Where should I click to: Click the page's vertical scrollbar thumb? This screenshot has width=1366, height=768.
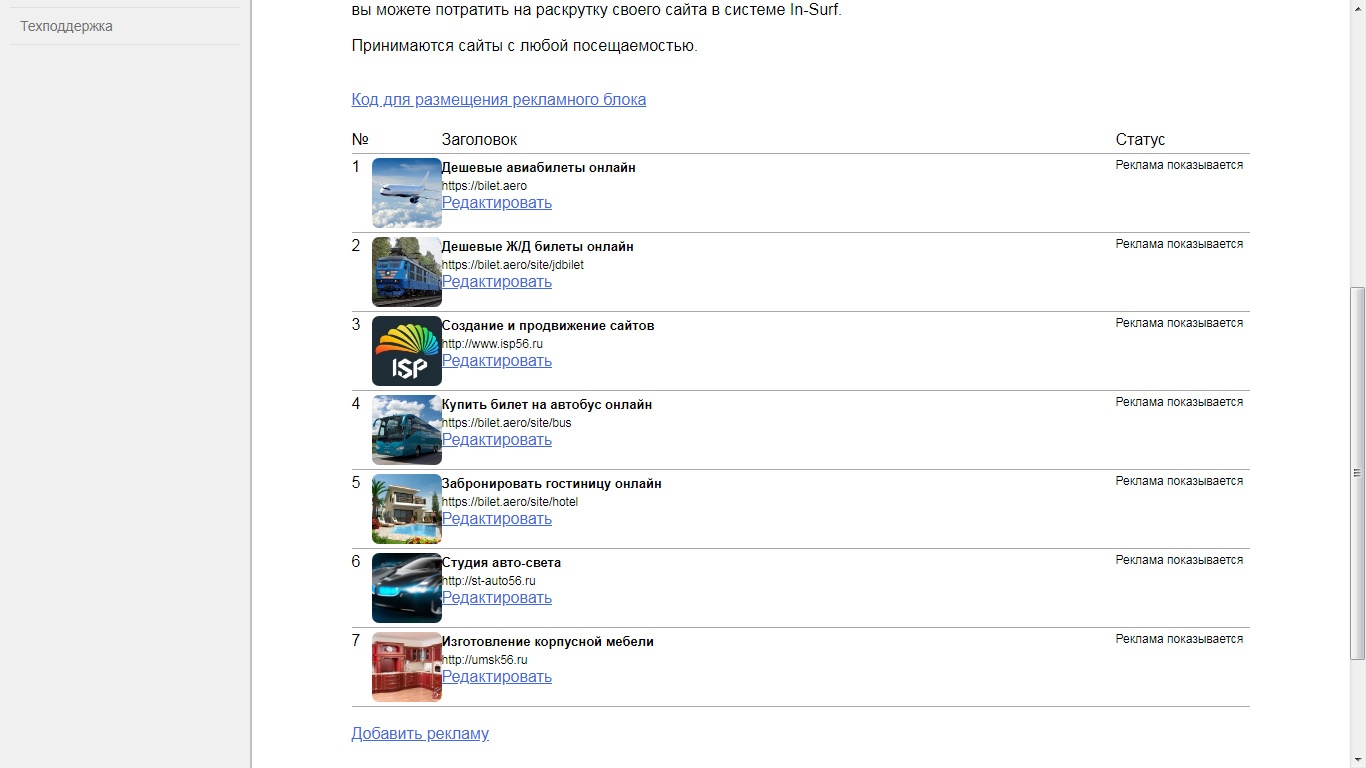pos(1357,473)
